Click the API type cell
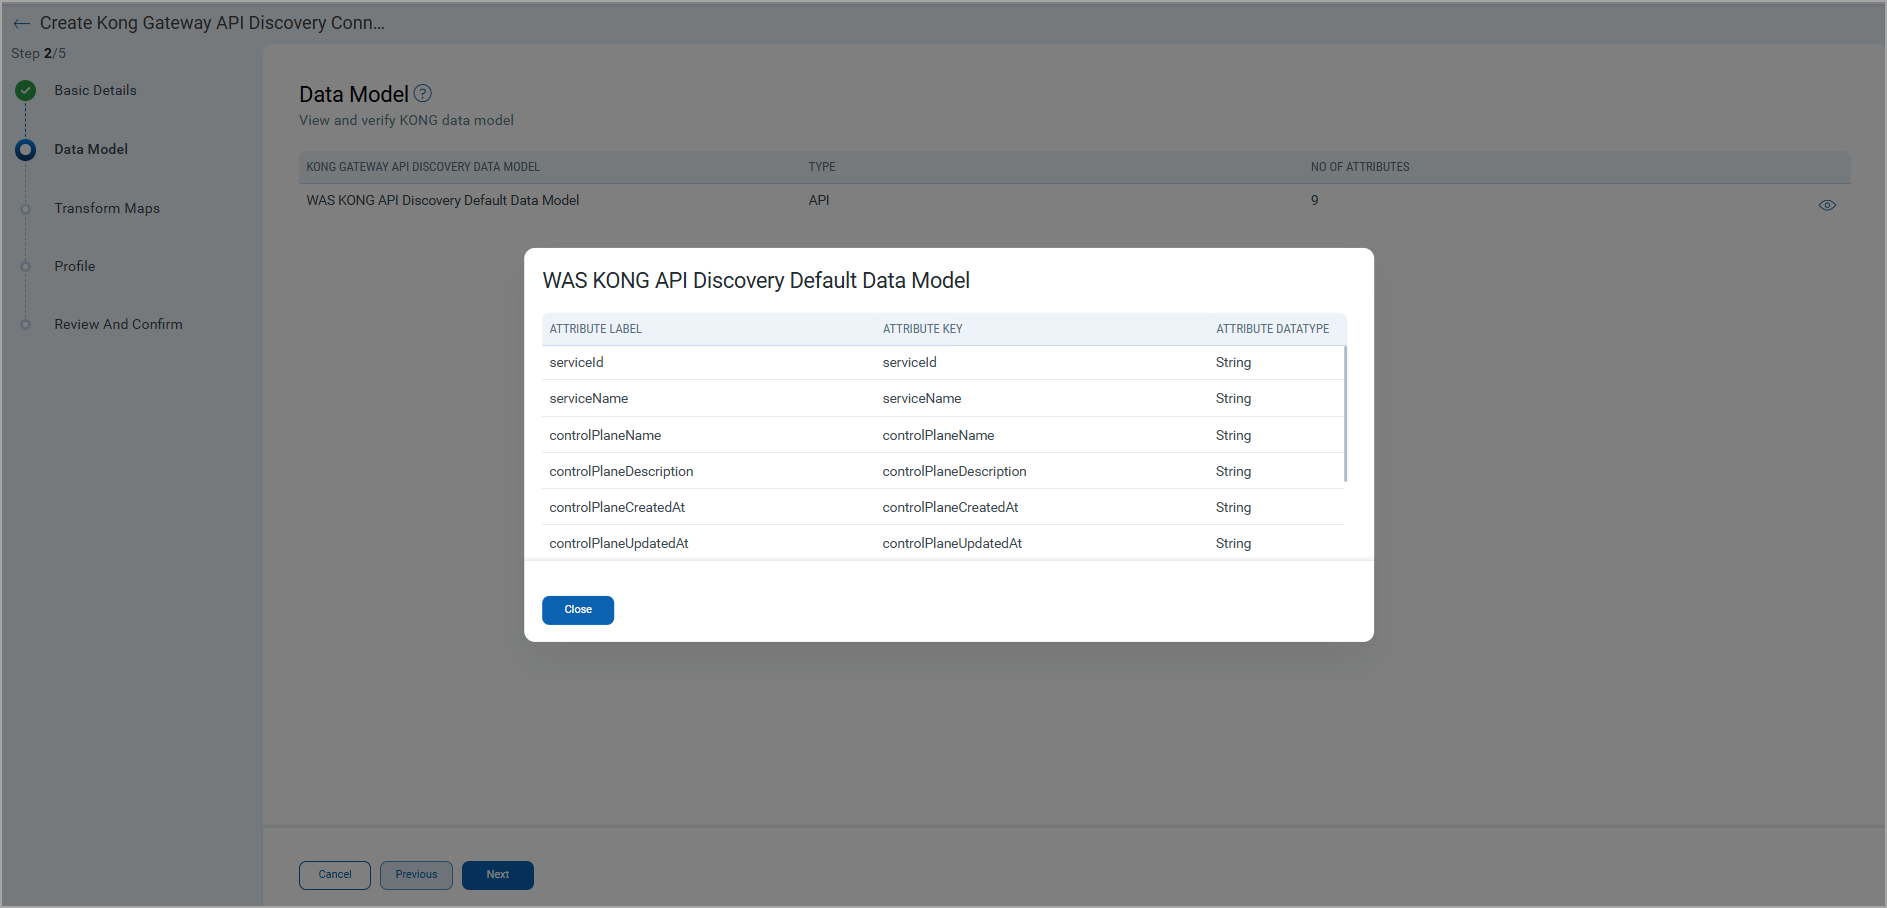This screenshot has height=908, width=1887. pos(819,200)
